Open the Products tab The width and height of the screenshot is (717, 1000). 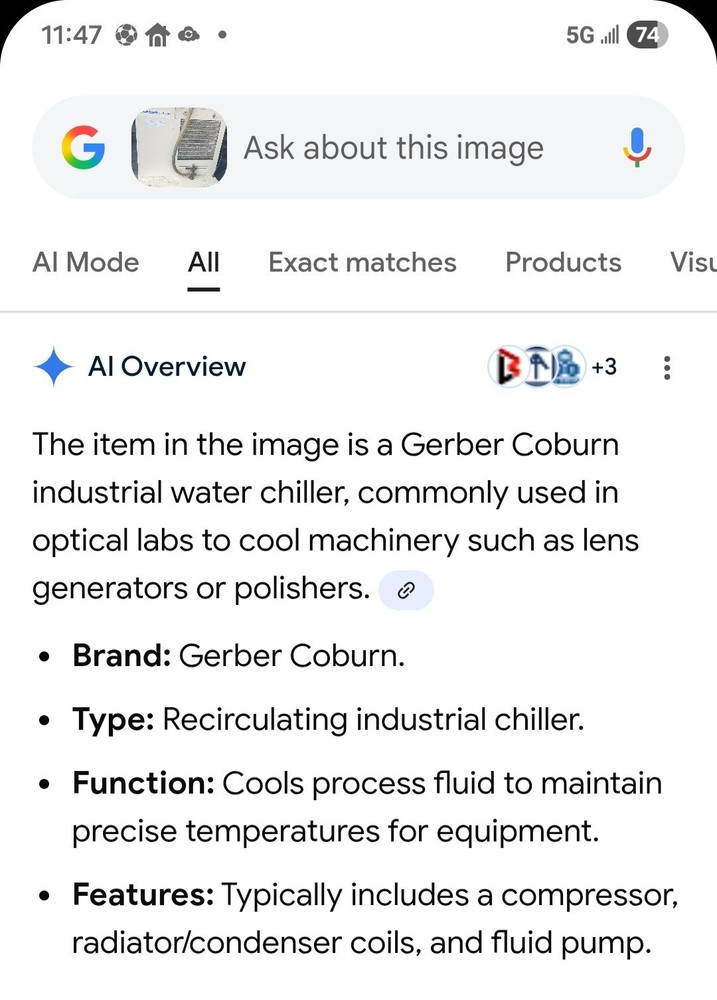(x=563, y=262)
